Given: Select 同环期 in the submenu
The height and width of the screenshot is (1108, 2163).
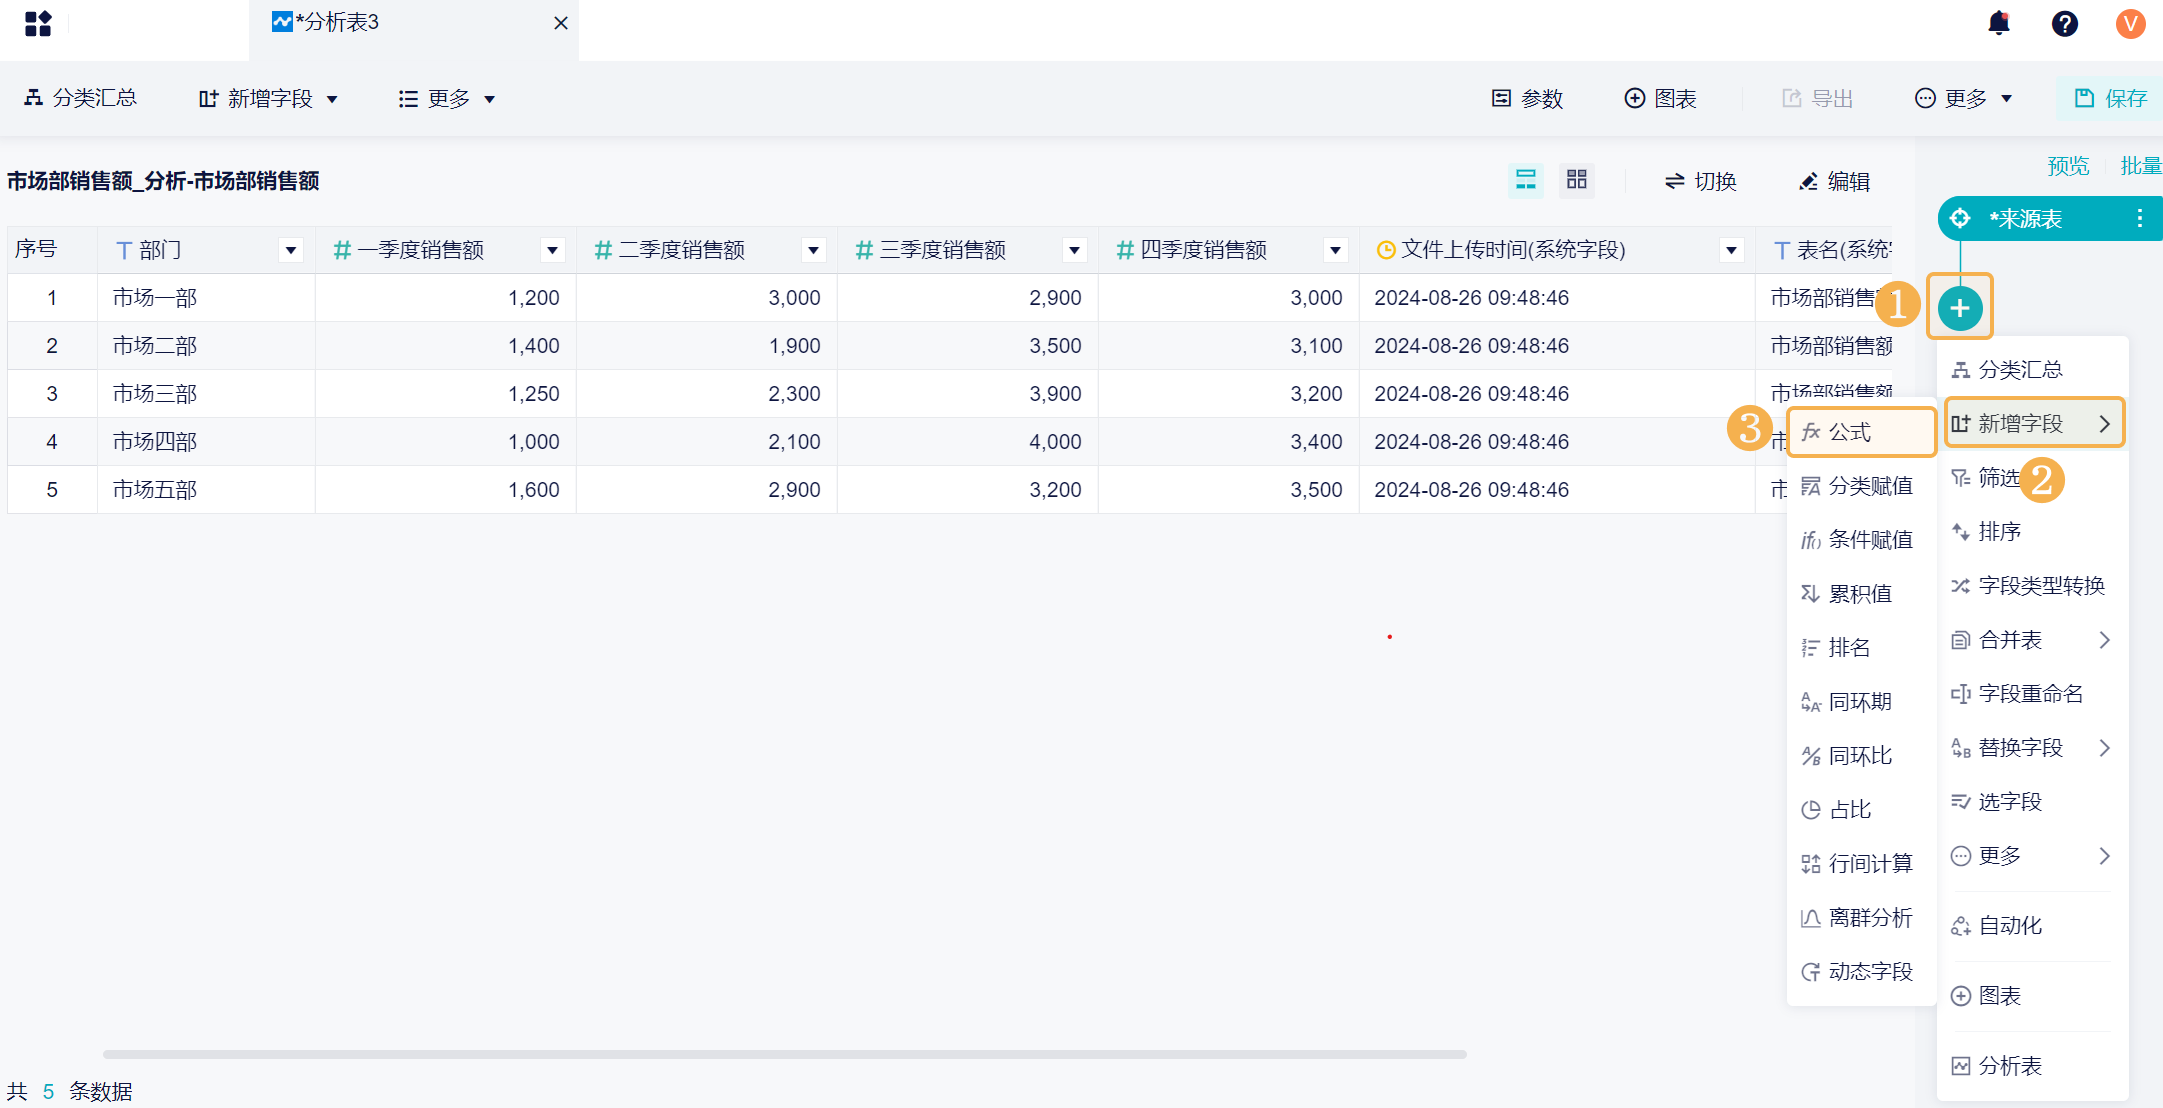Looking at the screenshot, I should [x=1861, y=701].
